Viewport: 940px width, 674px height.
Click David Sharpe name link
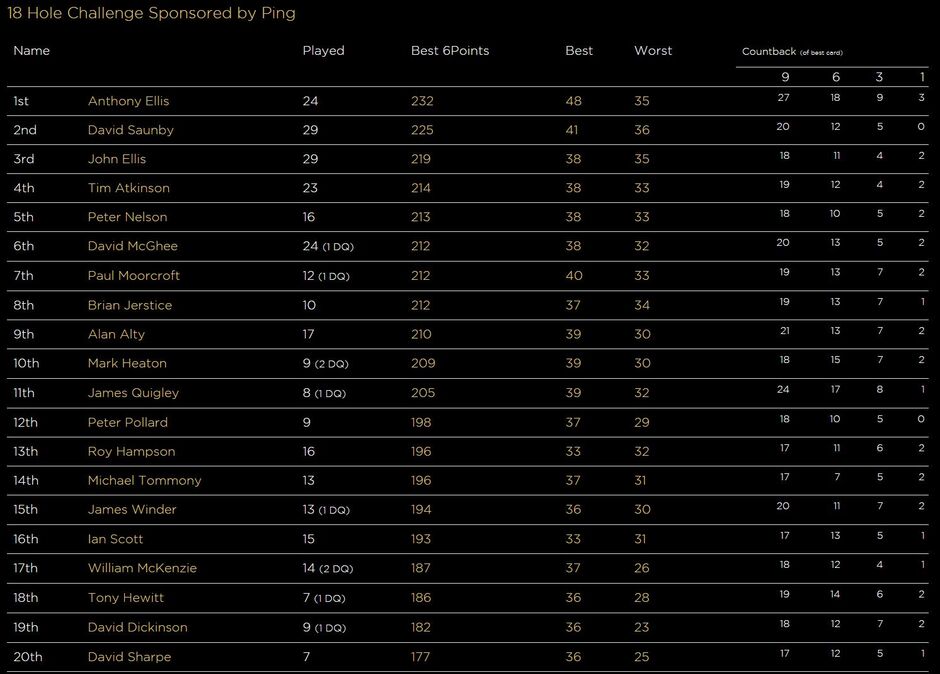pyautogui.click(x=129, y=657)
